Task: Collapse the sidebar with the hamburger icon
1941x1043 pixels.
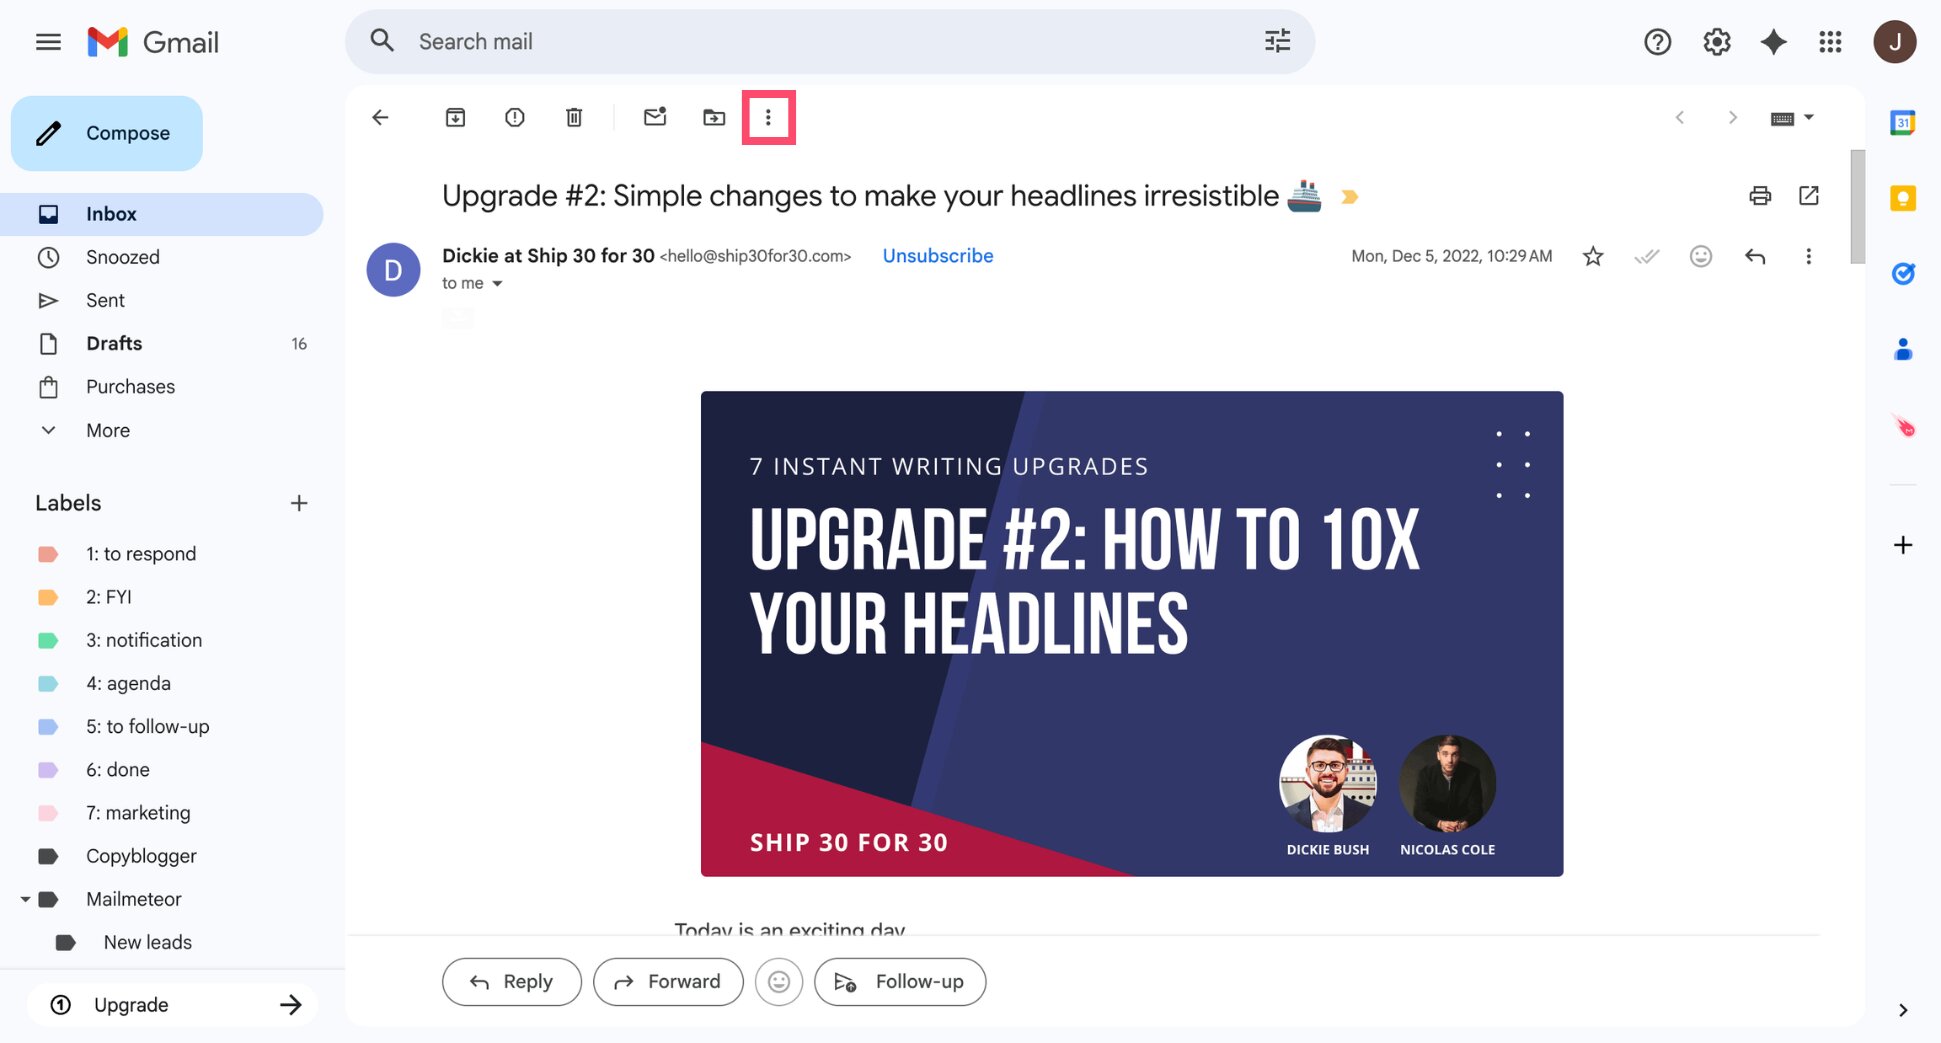Action: 48,42
